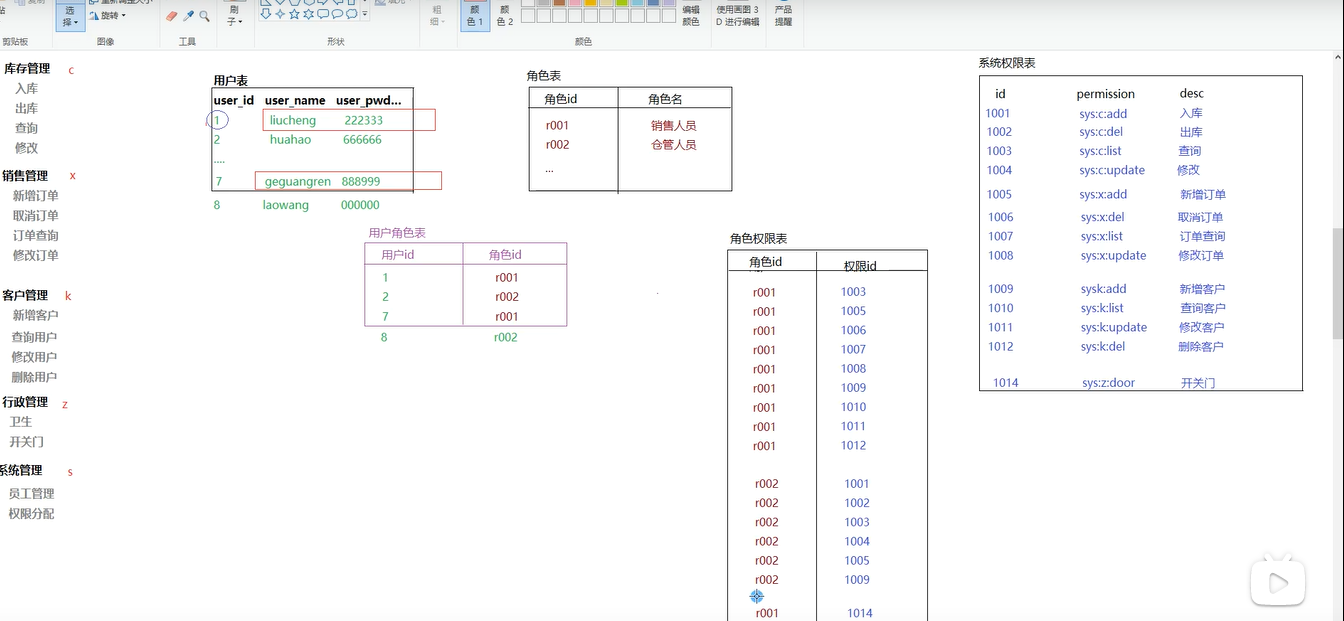The width and height of the screenshot is (1344, 621).
Task: Activate the Magnifier zoom tool
Action: 205,16
